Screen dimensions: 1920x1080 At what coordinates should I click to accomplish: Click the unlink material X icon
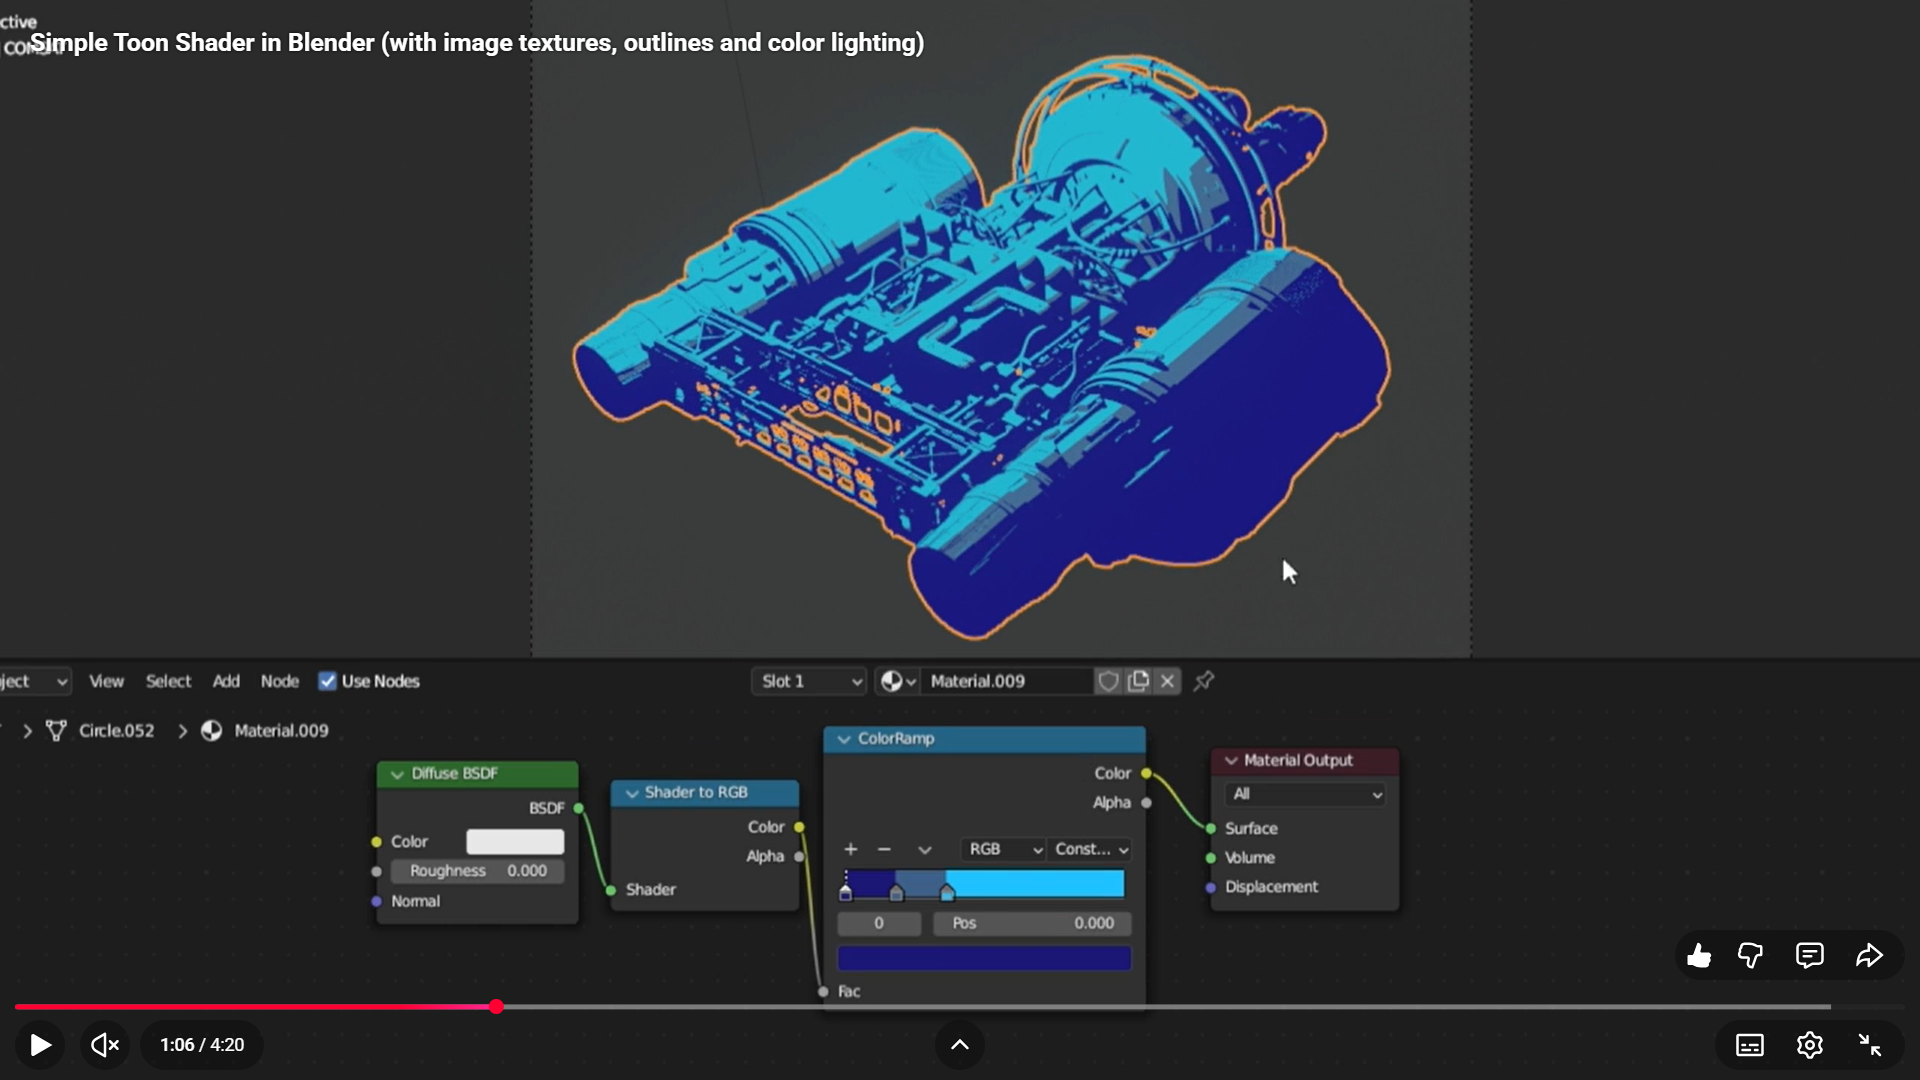coord(1167,681)
